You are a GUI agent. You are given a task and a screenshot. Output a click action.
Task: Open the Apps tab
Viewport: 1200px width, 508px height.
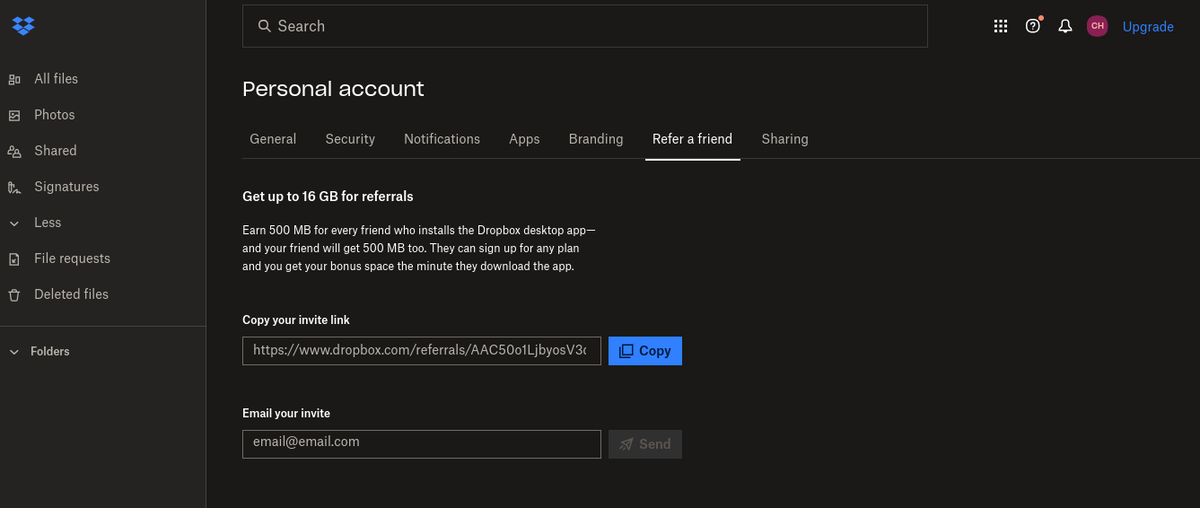click(x=524, y=139)
